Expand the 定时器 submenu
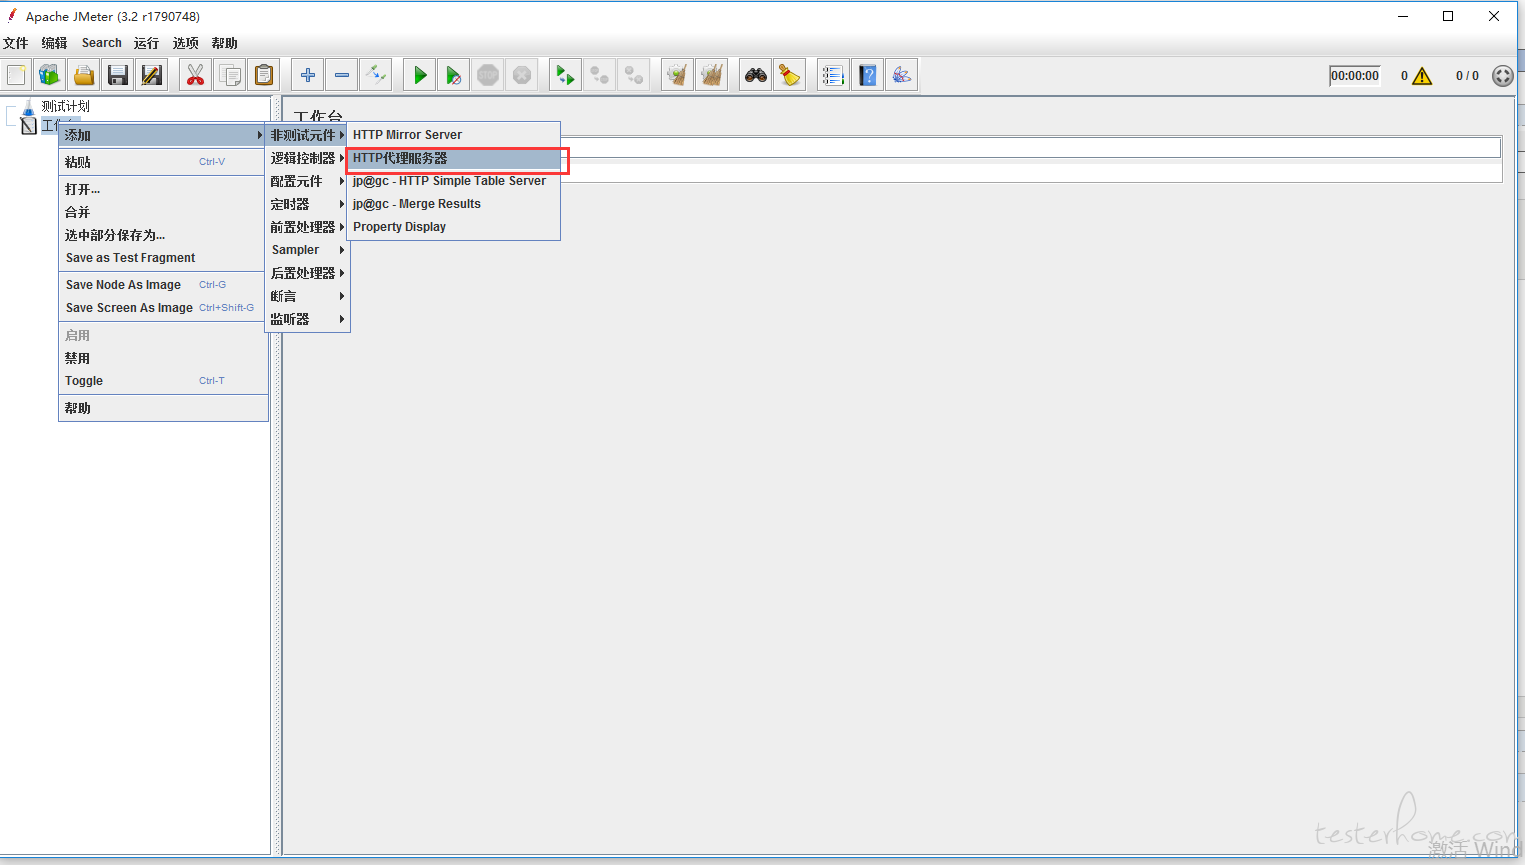This screenshot has width=1525, height=865. pos(307,204)
